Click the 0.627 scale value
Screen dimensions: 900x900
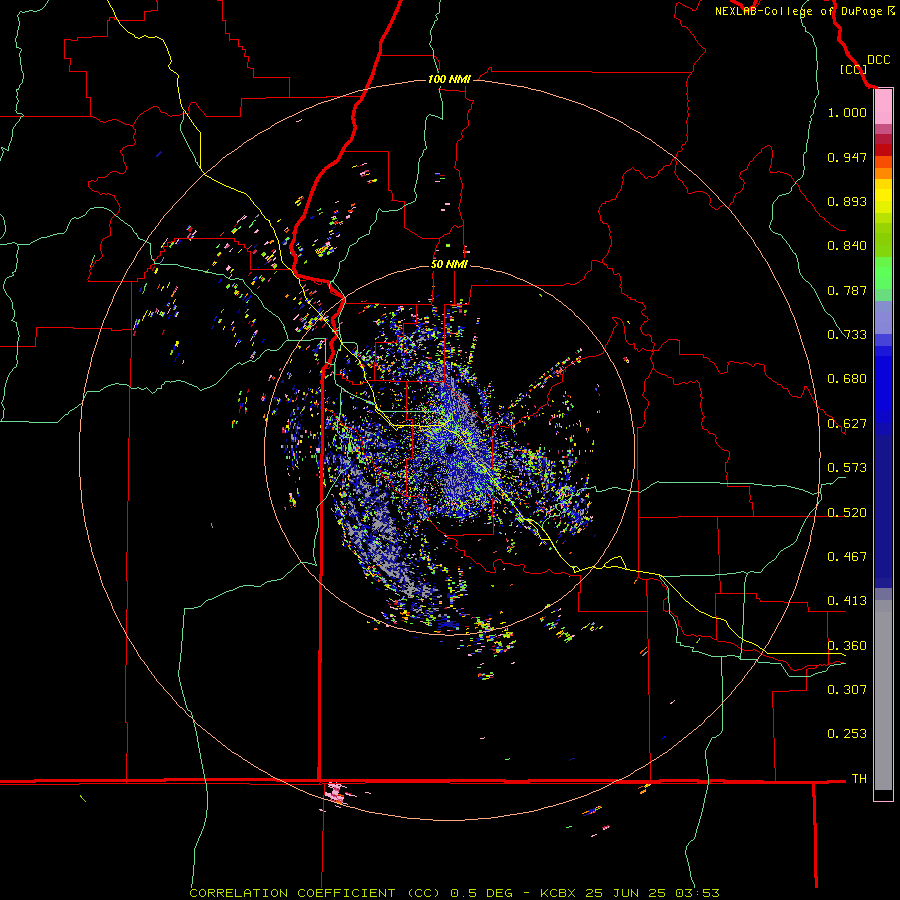[x=847, y=424]
